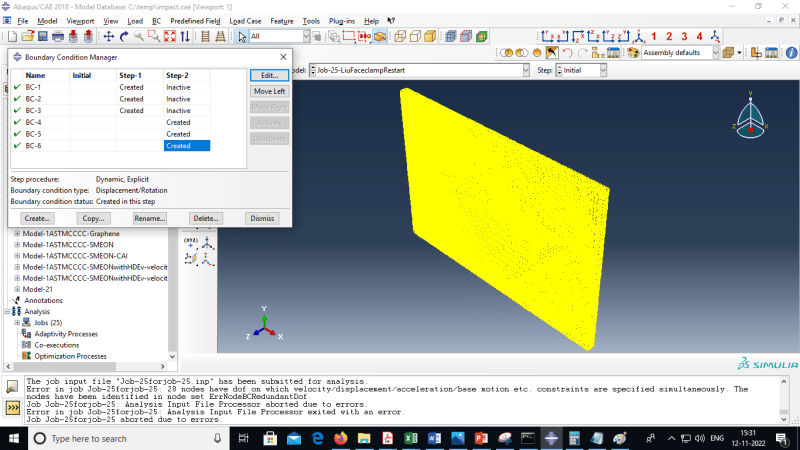Select the BC-1 row name

[x=33, y=87]
